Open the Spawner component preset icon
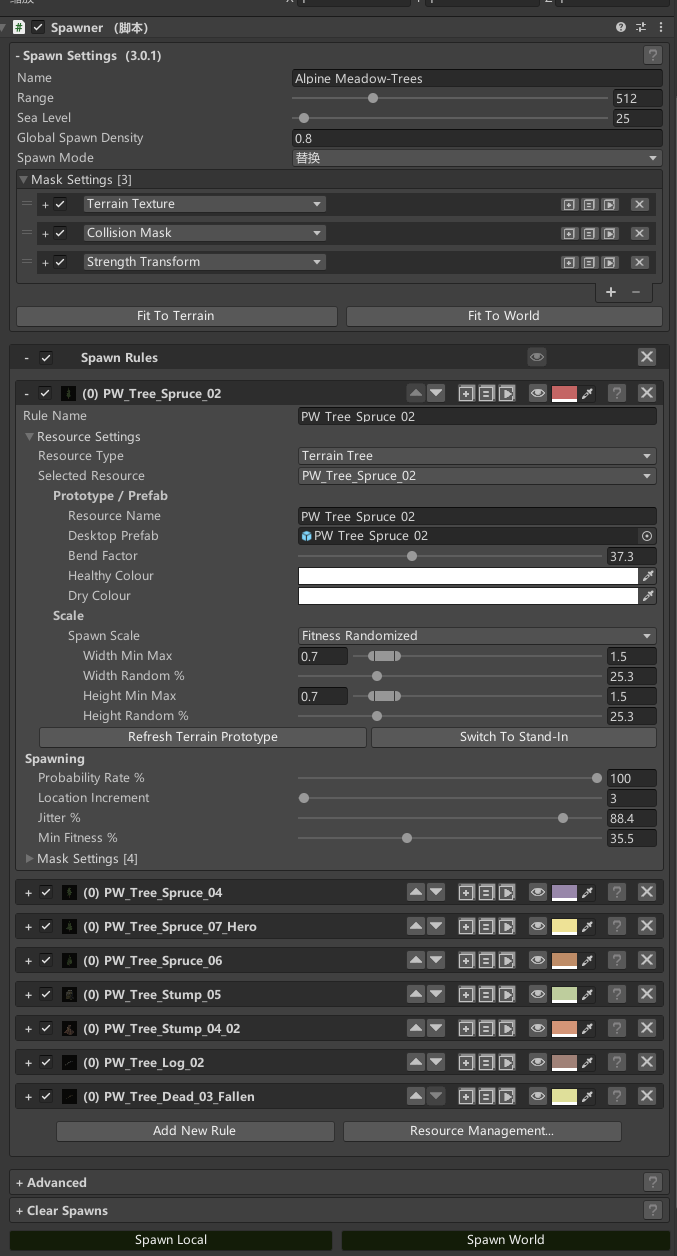Image resolution: width=677 pixels, height=1256 pixels. pos(641,27)
